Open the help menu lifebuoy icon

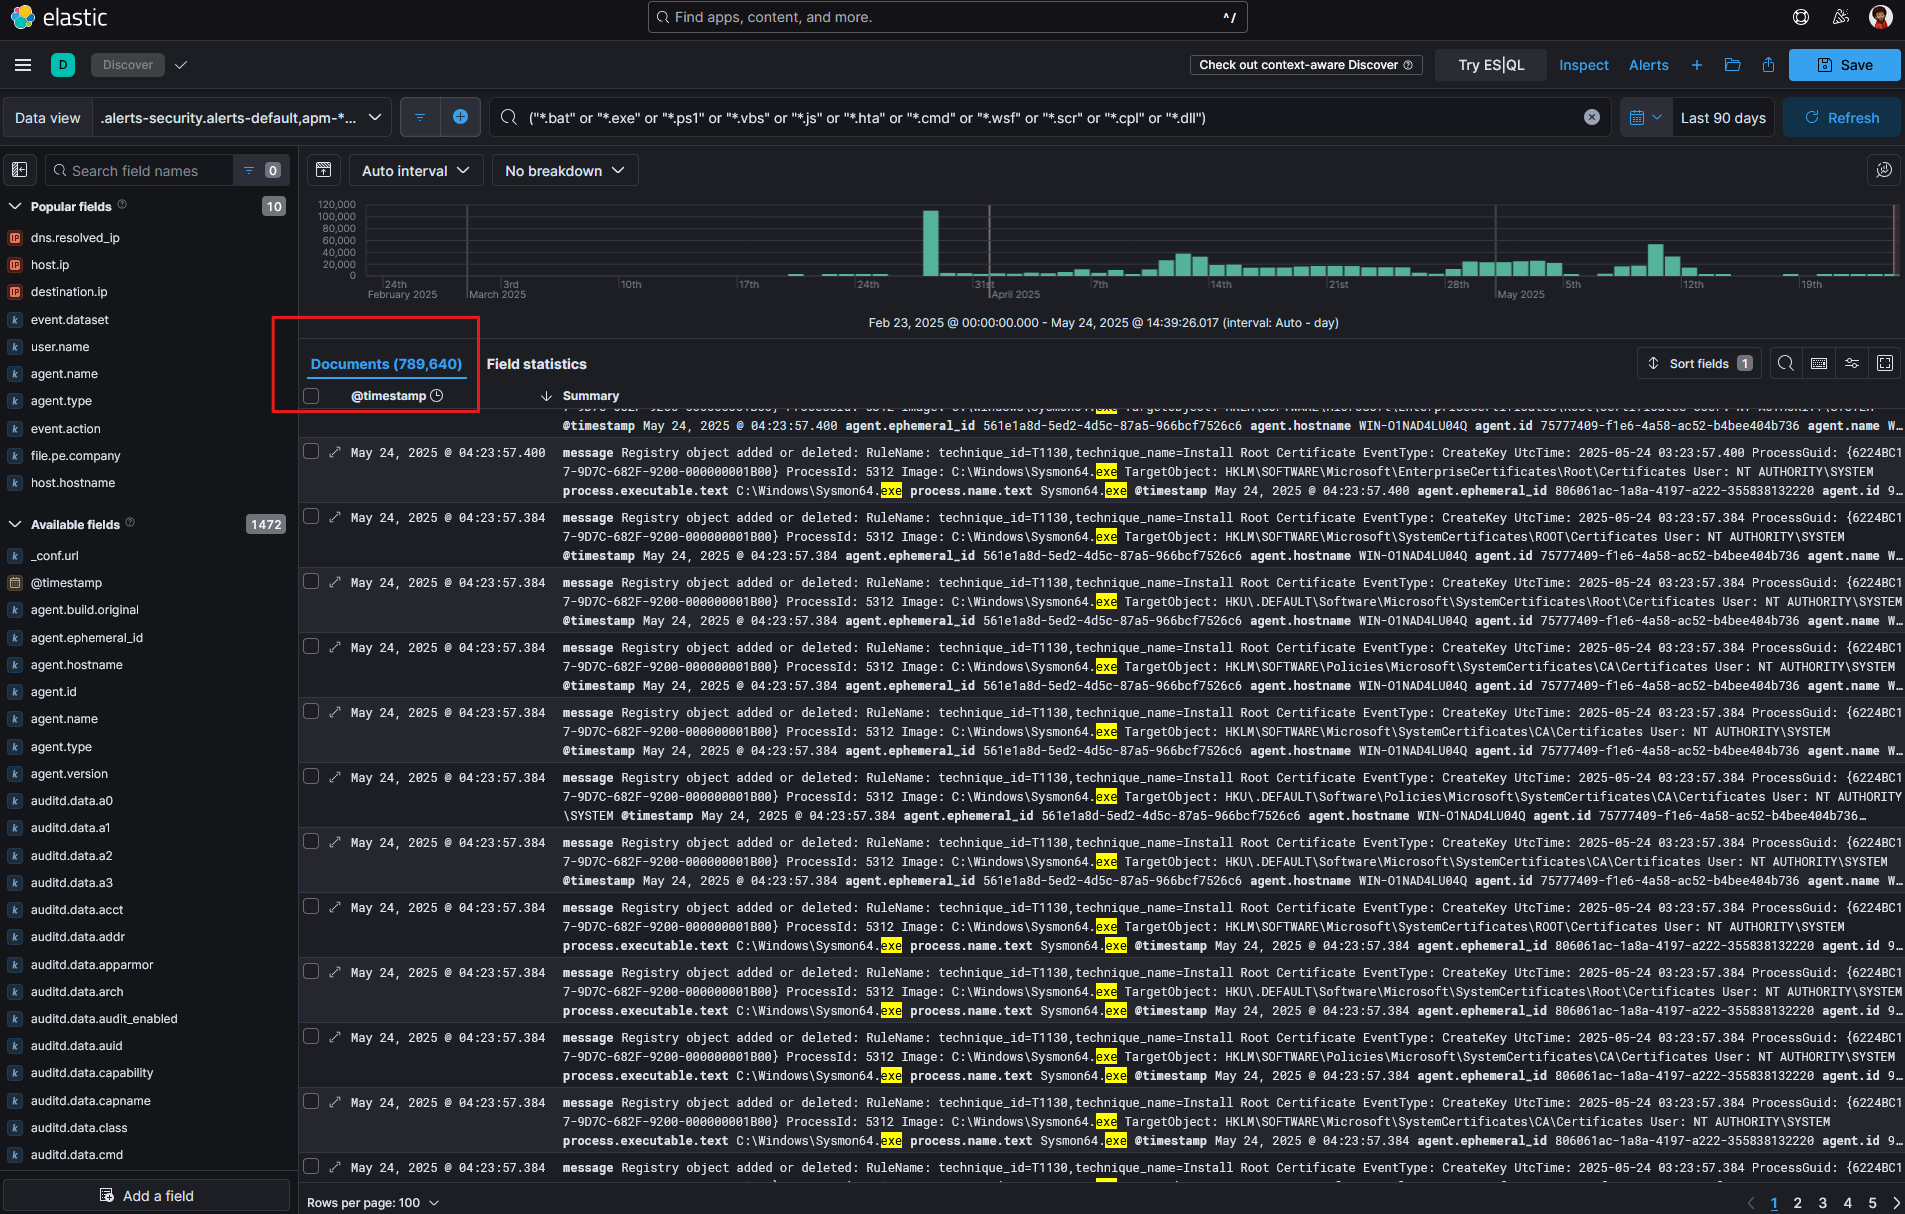pyautogui.click(x=1801, y=17)
